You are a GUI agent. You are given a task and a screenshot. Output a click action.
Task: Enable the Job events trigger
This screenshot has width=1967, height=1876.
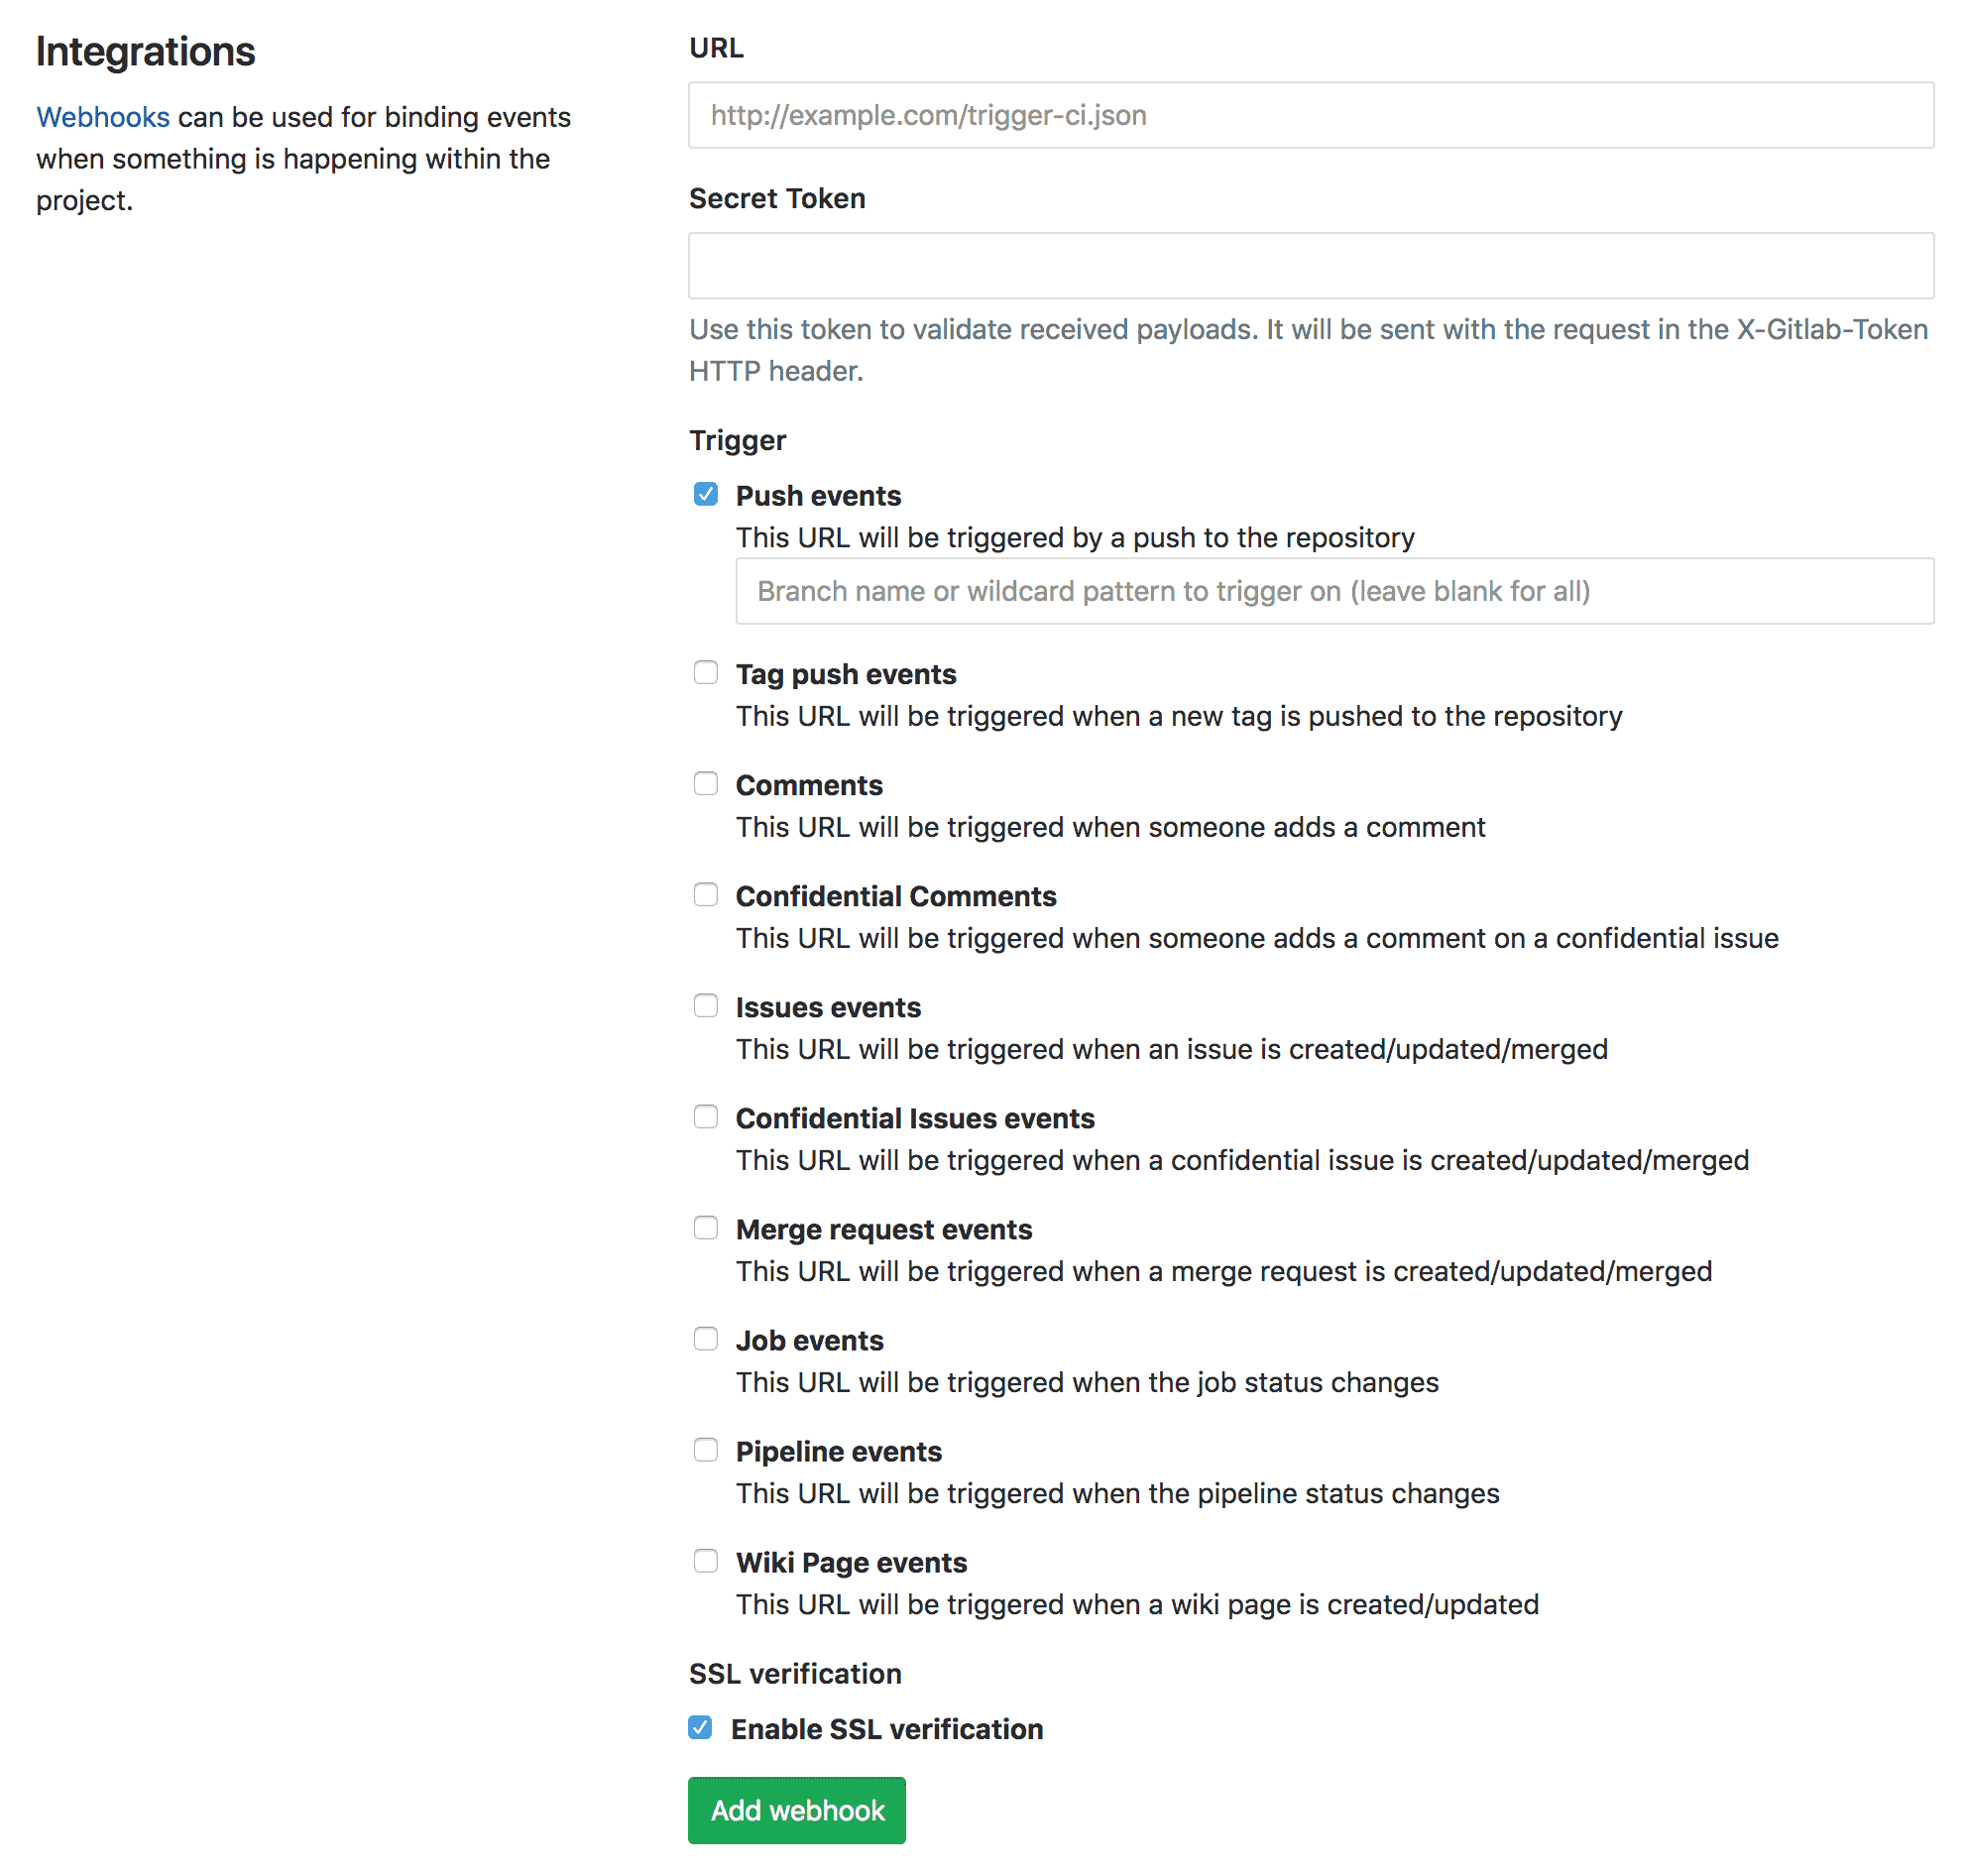(x=706, y=1338)
